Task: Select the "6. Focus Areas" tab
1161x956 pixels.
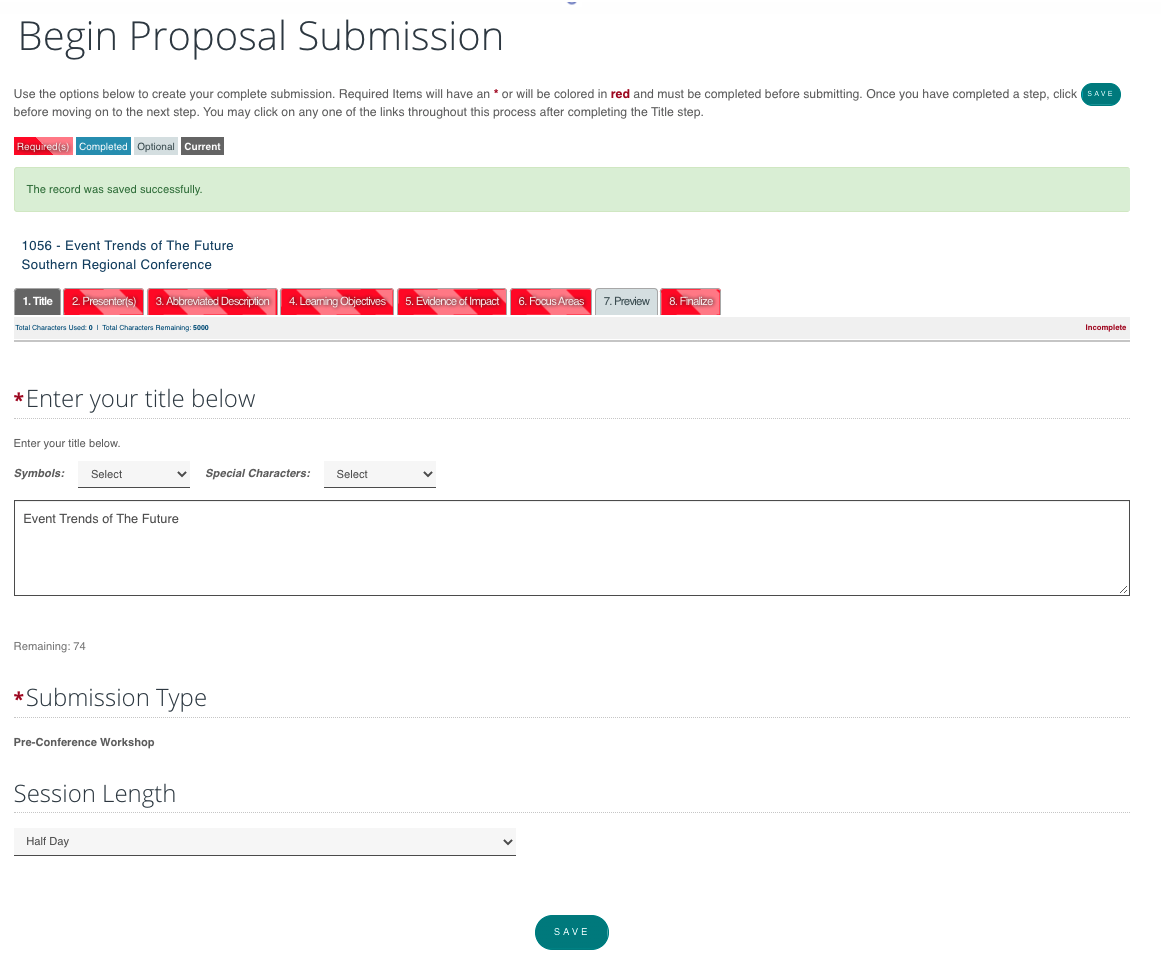Action: pyautogui.click(x=551, y=301)
